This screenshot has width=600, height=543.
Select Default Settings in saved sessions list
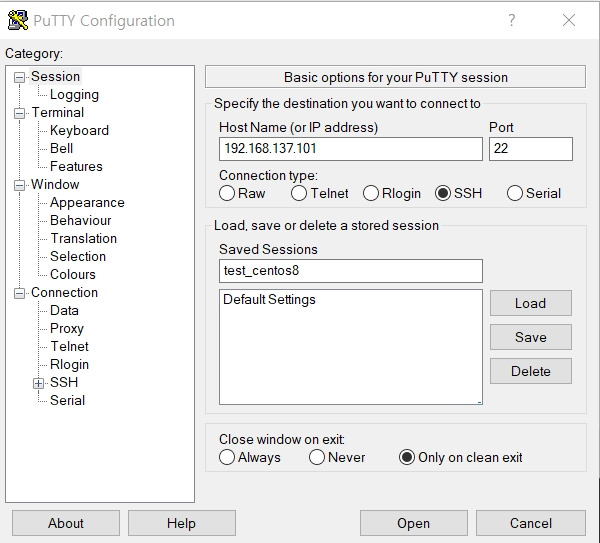pyautogui.click(x=269, y=299)
